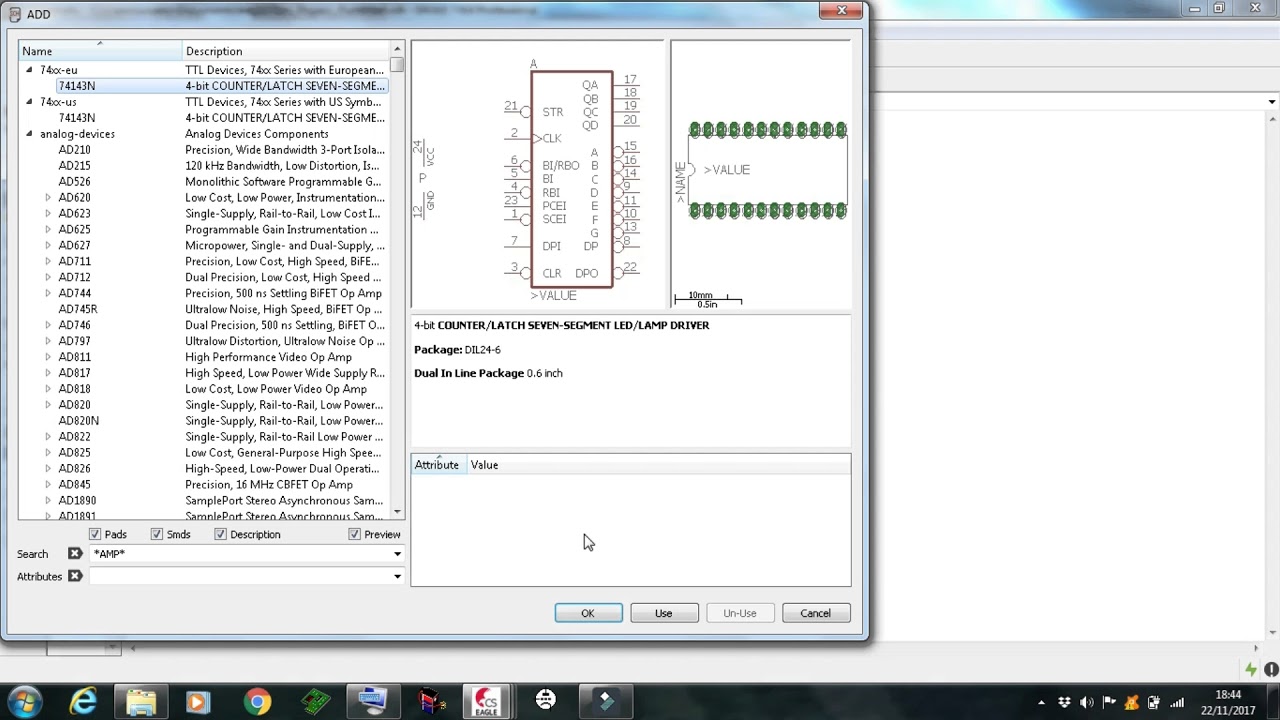Launch Google Chrome from the taskbar
This screenshot has height=720, width=1280.
(x=257, y=701)
